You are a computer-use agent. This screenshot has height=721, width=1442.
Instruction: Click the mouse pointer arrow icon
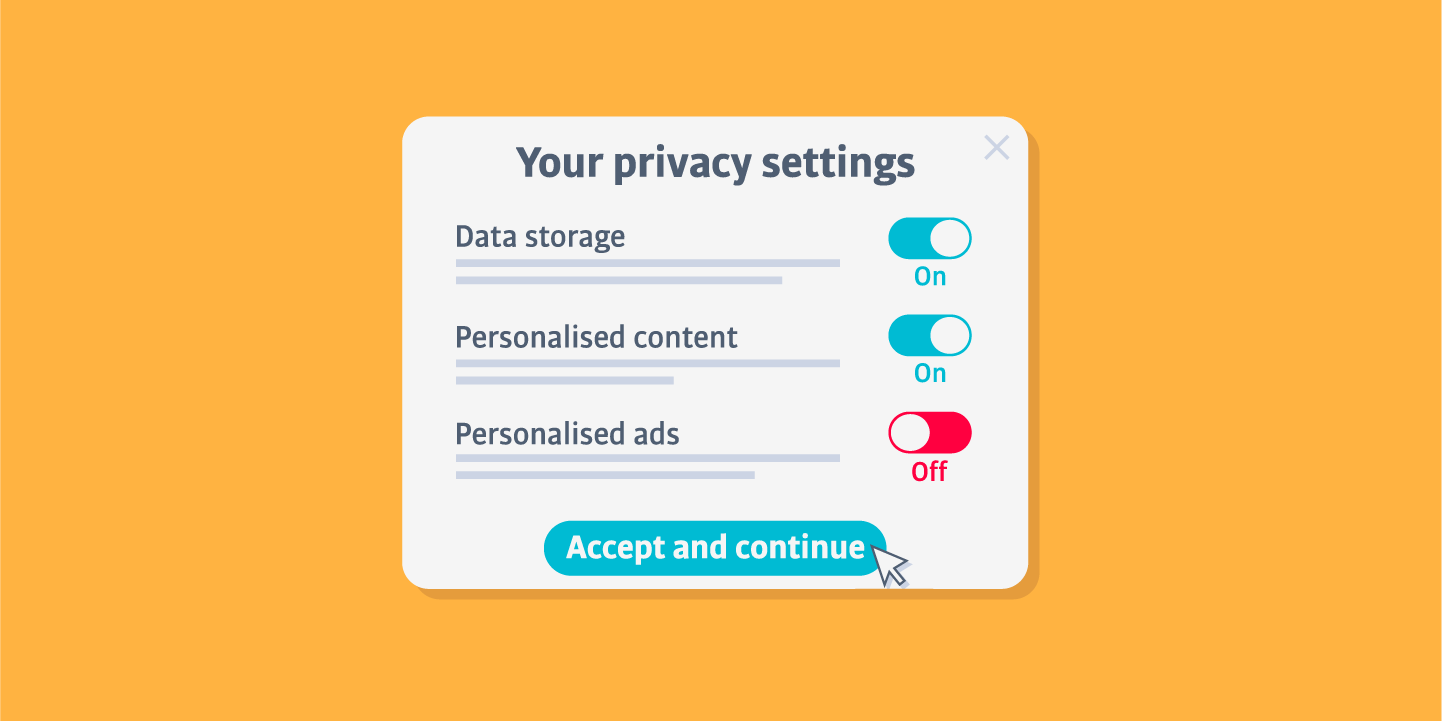(888, 563)
